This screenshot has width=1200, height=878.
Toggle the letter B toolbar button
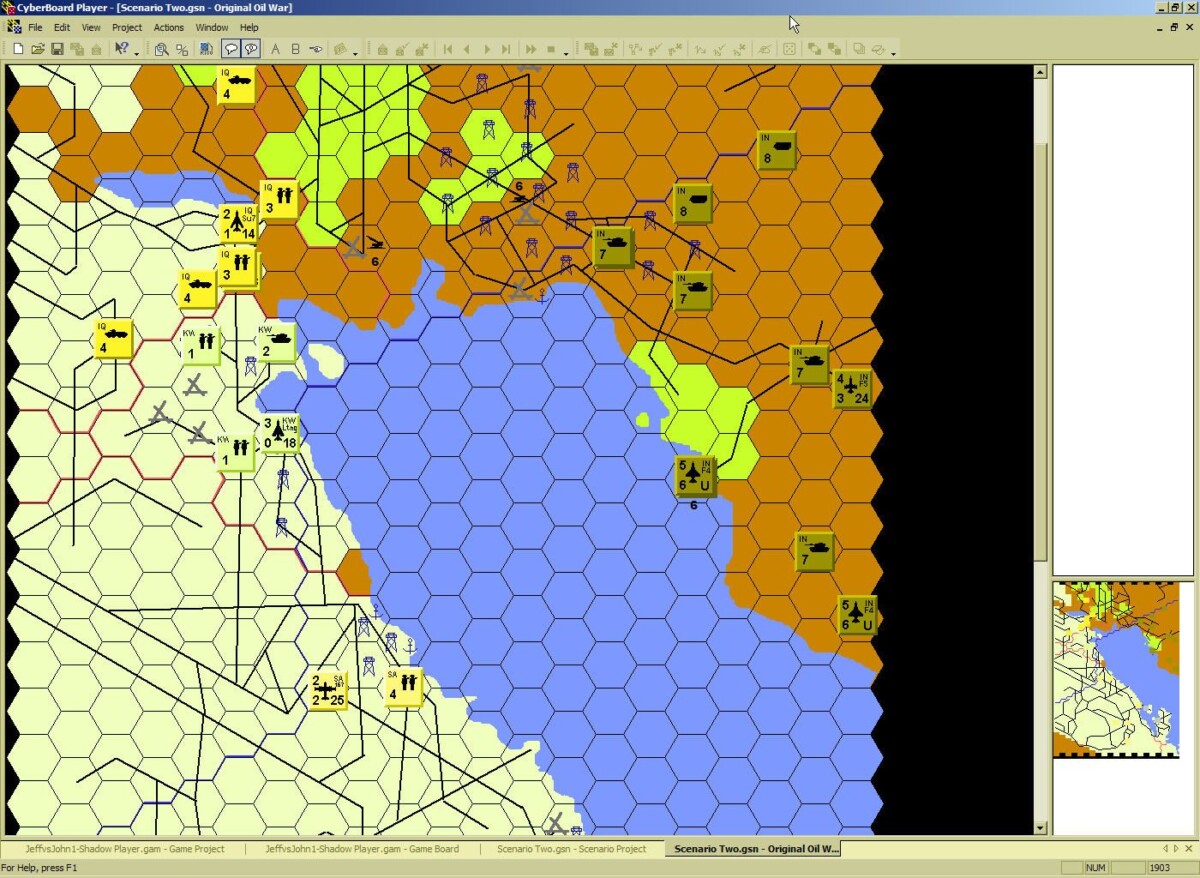pyautogui.click(x=295, y=49)
